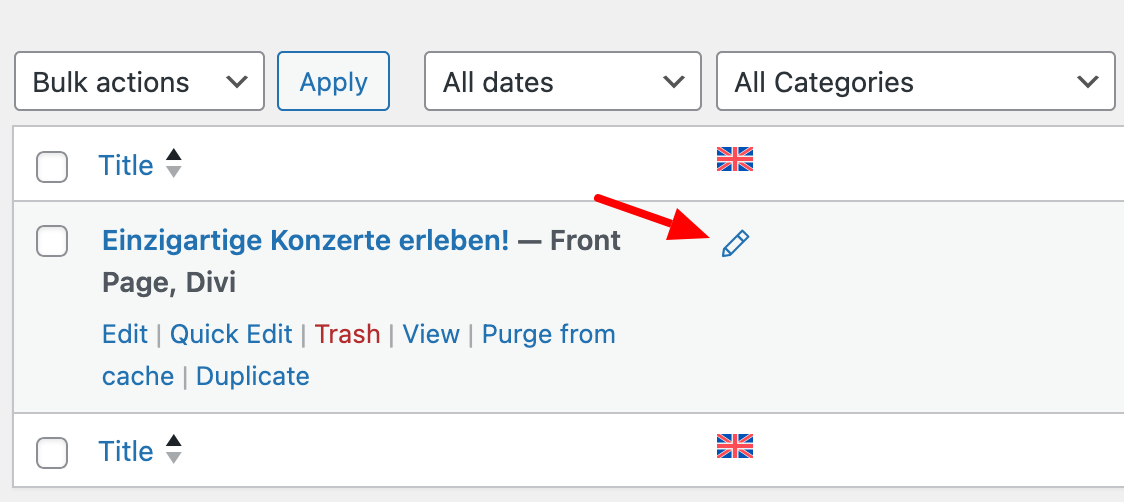Viewport: 1124px width, 502px height.
Task: Duplicate the front page
Action: point(252,376)
